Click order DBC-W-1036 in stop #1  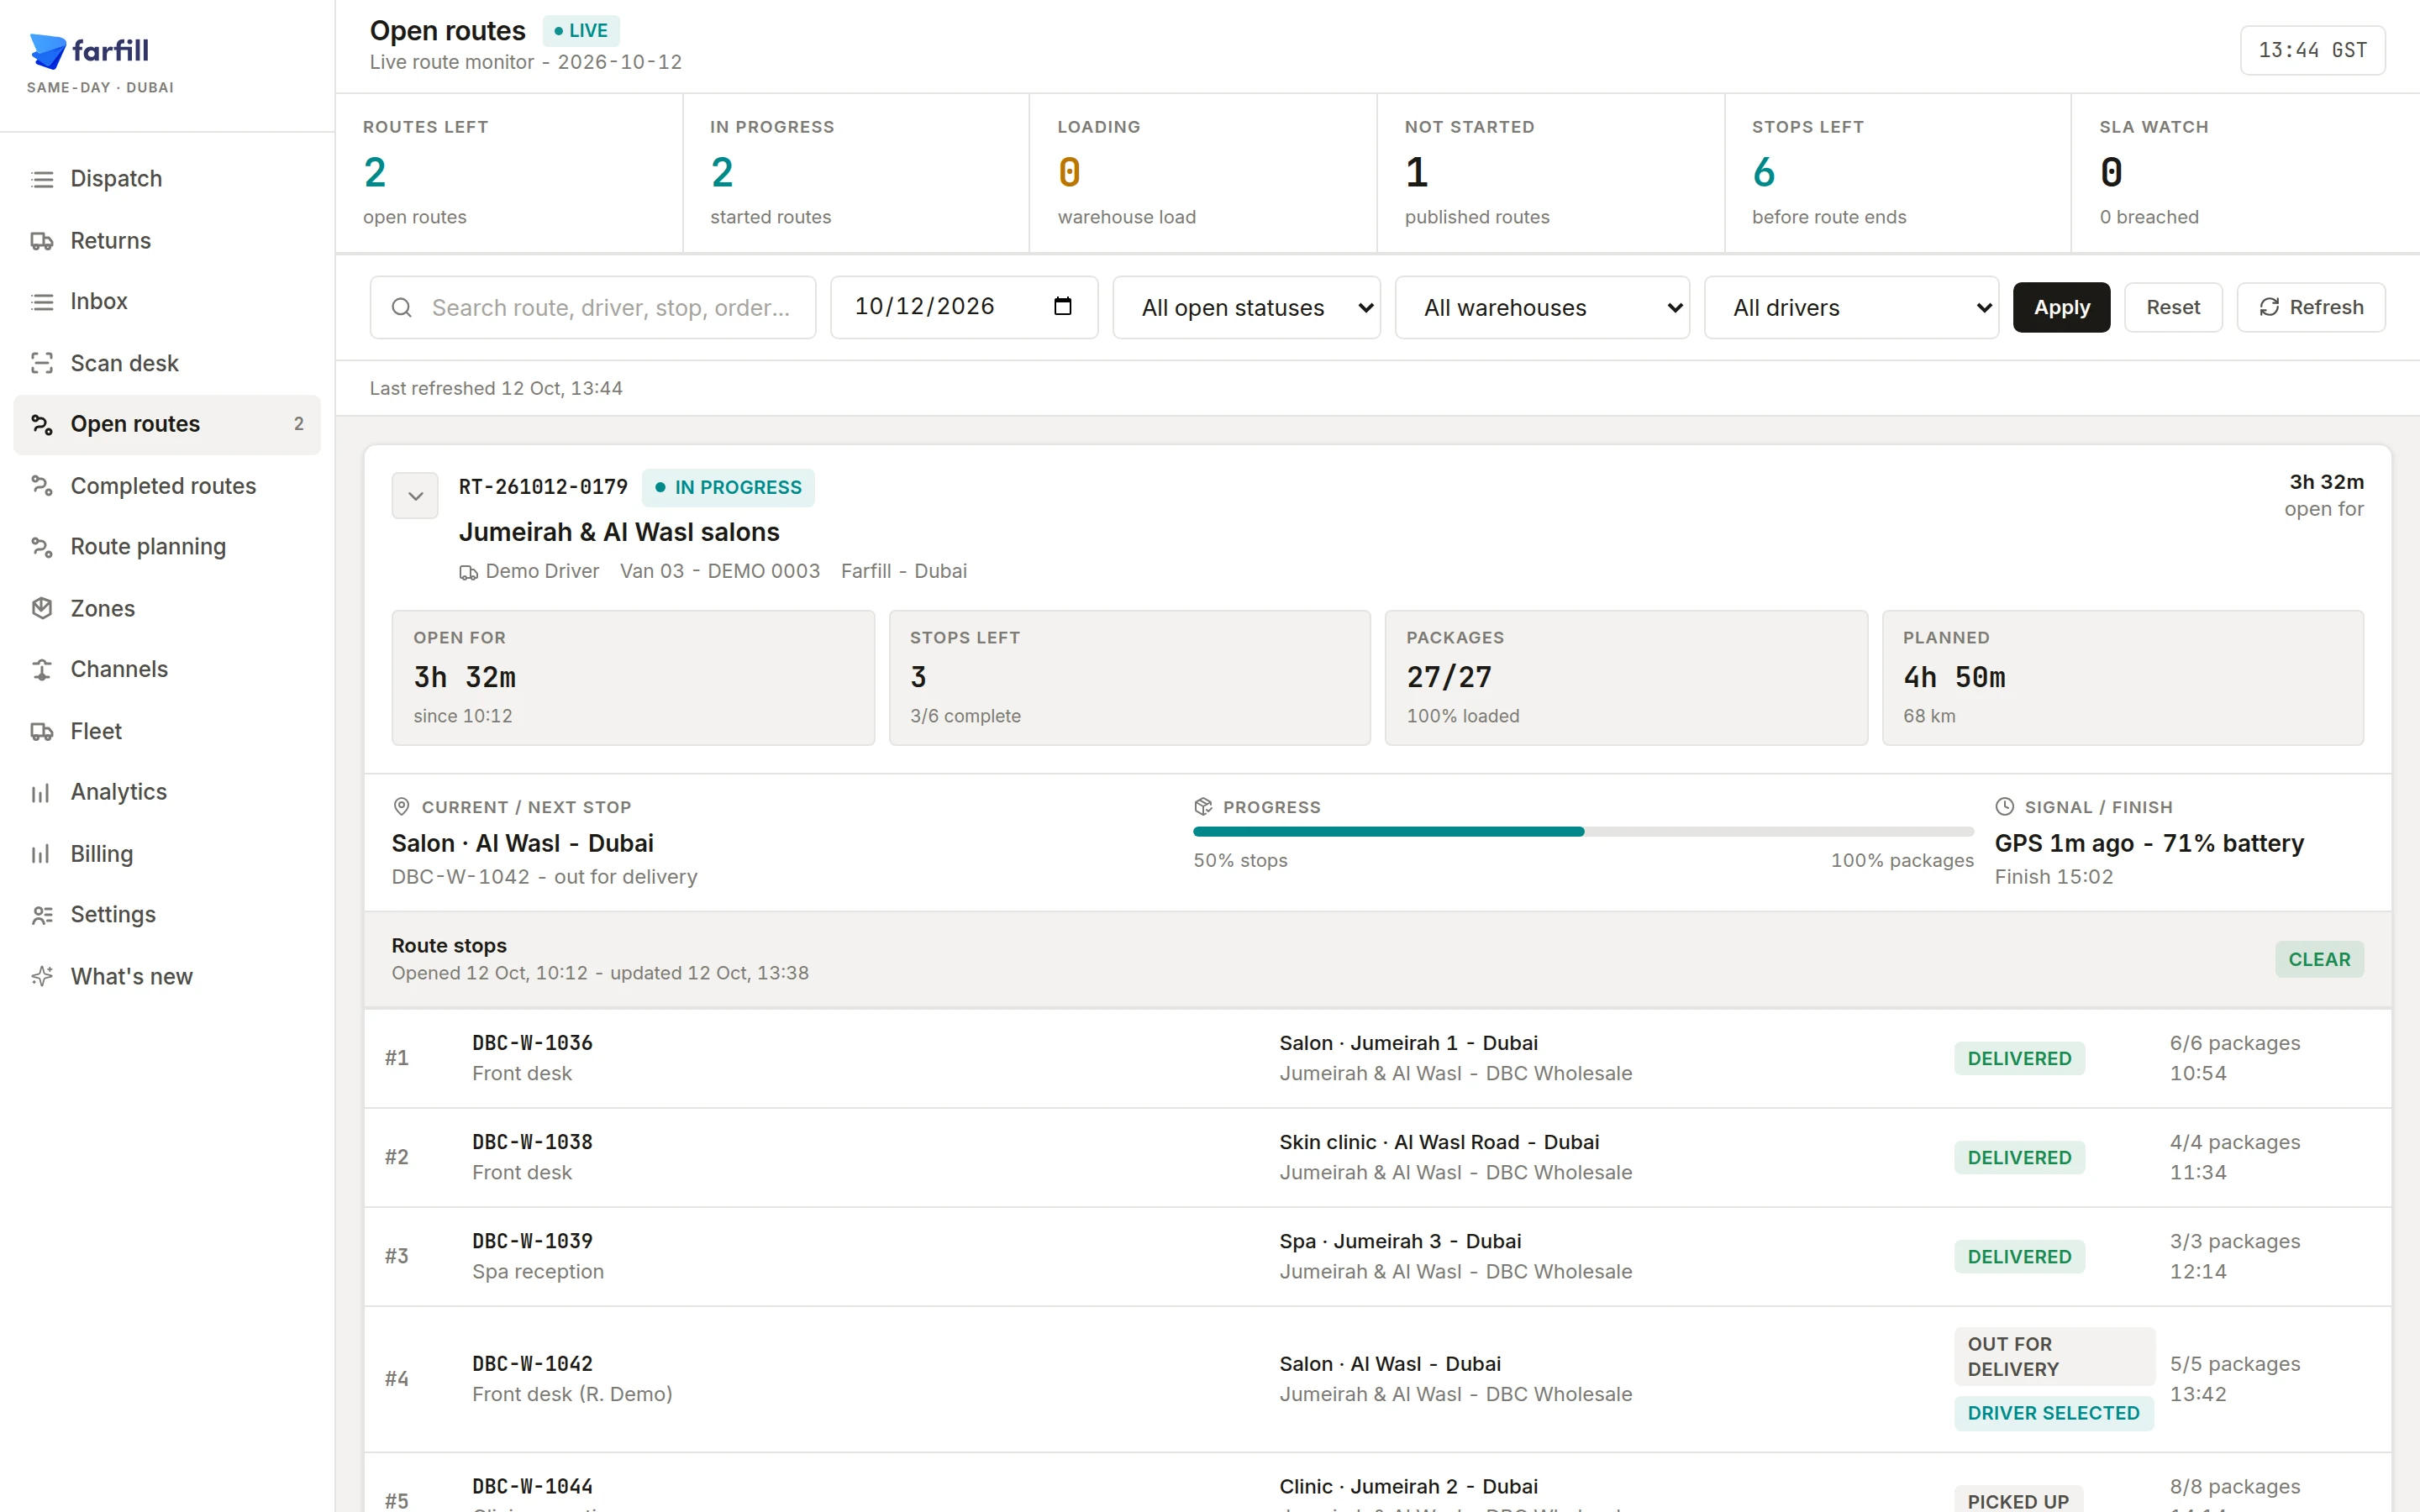click(x=532, y=1043)
